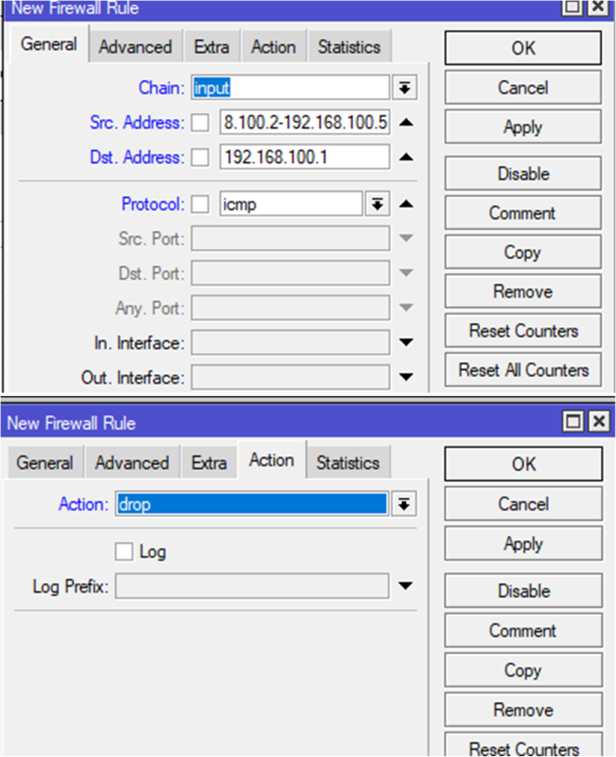Expand the Out. Interface field
Image resolution: width=616 pixels, height=757 pixels.
(406, 378)
